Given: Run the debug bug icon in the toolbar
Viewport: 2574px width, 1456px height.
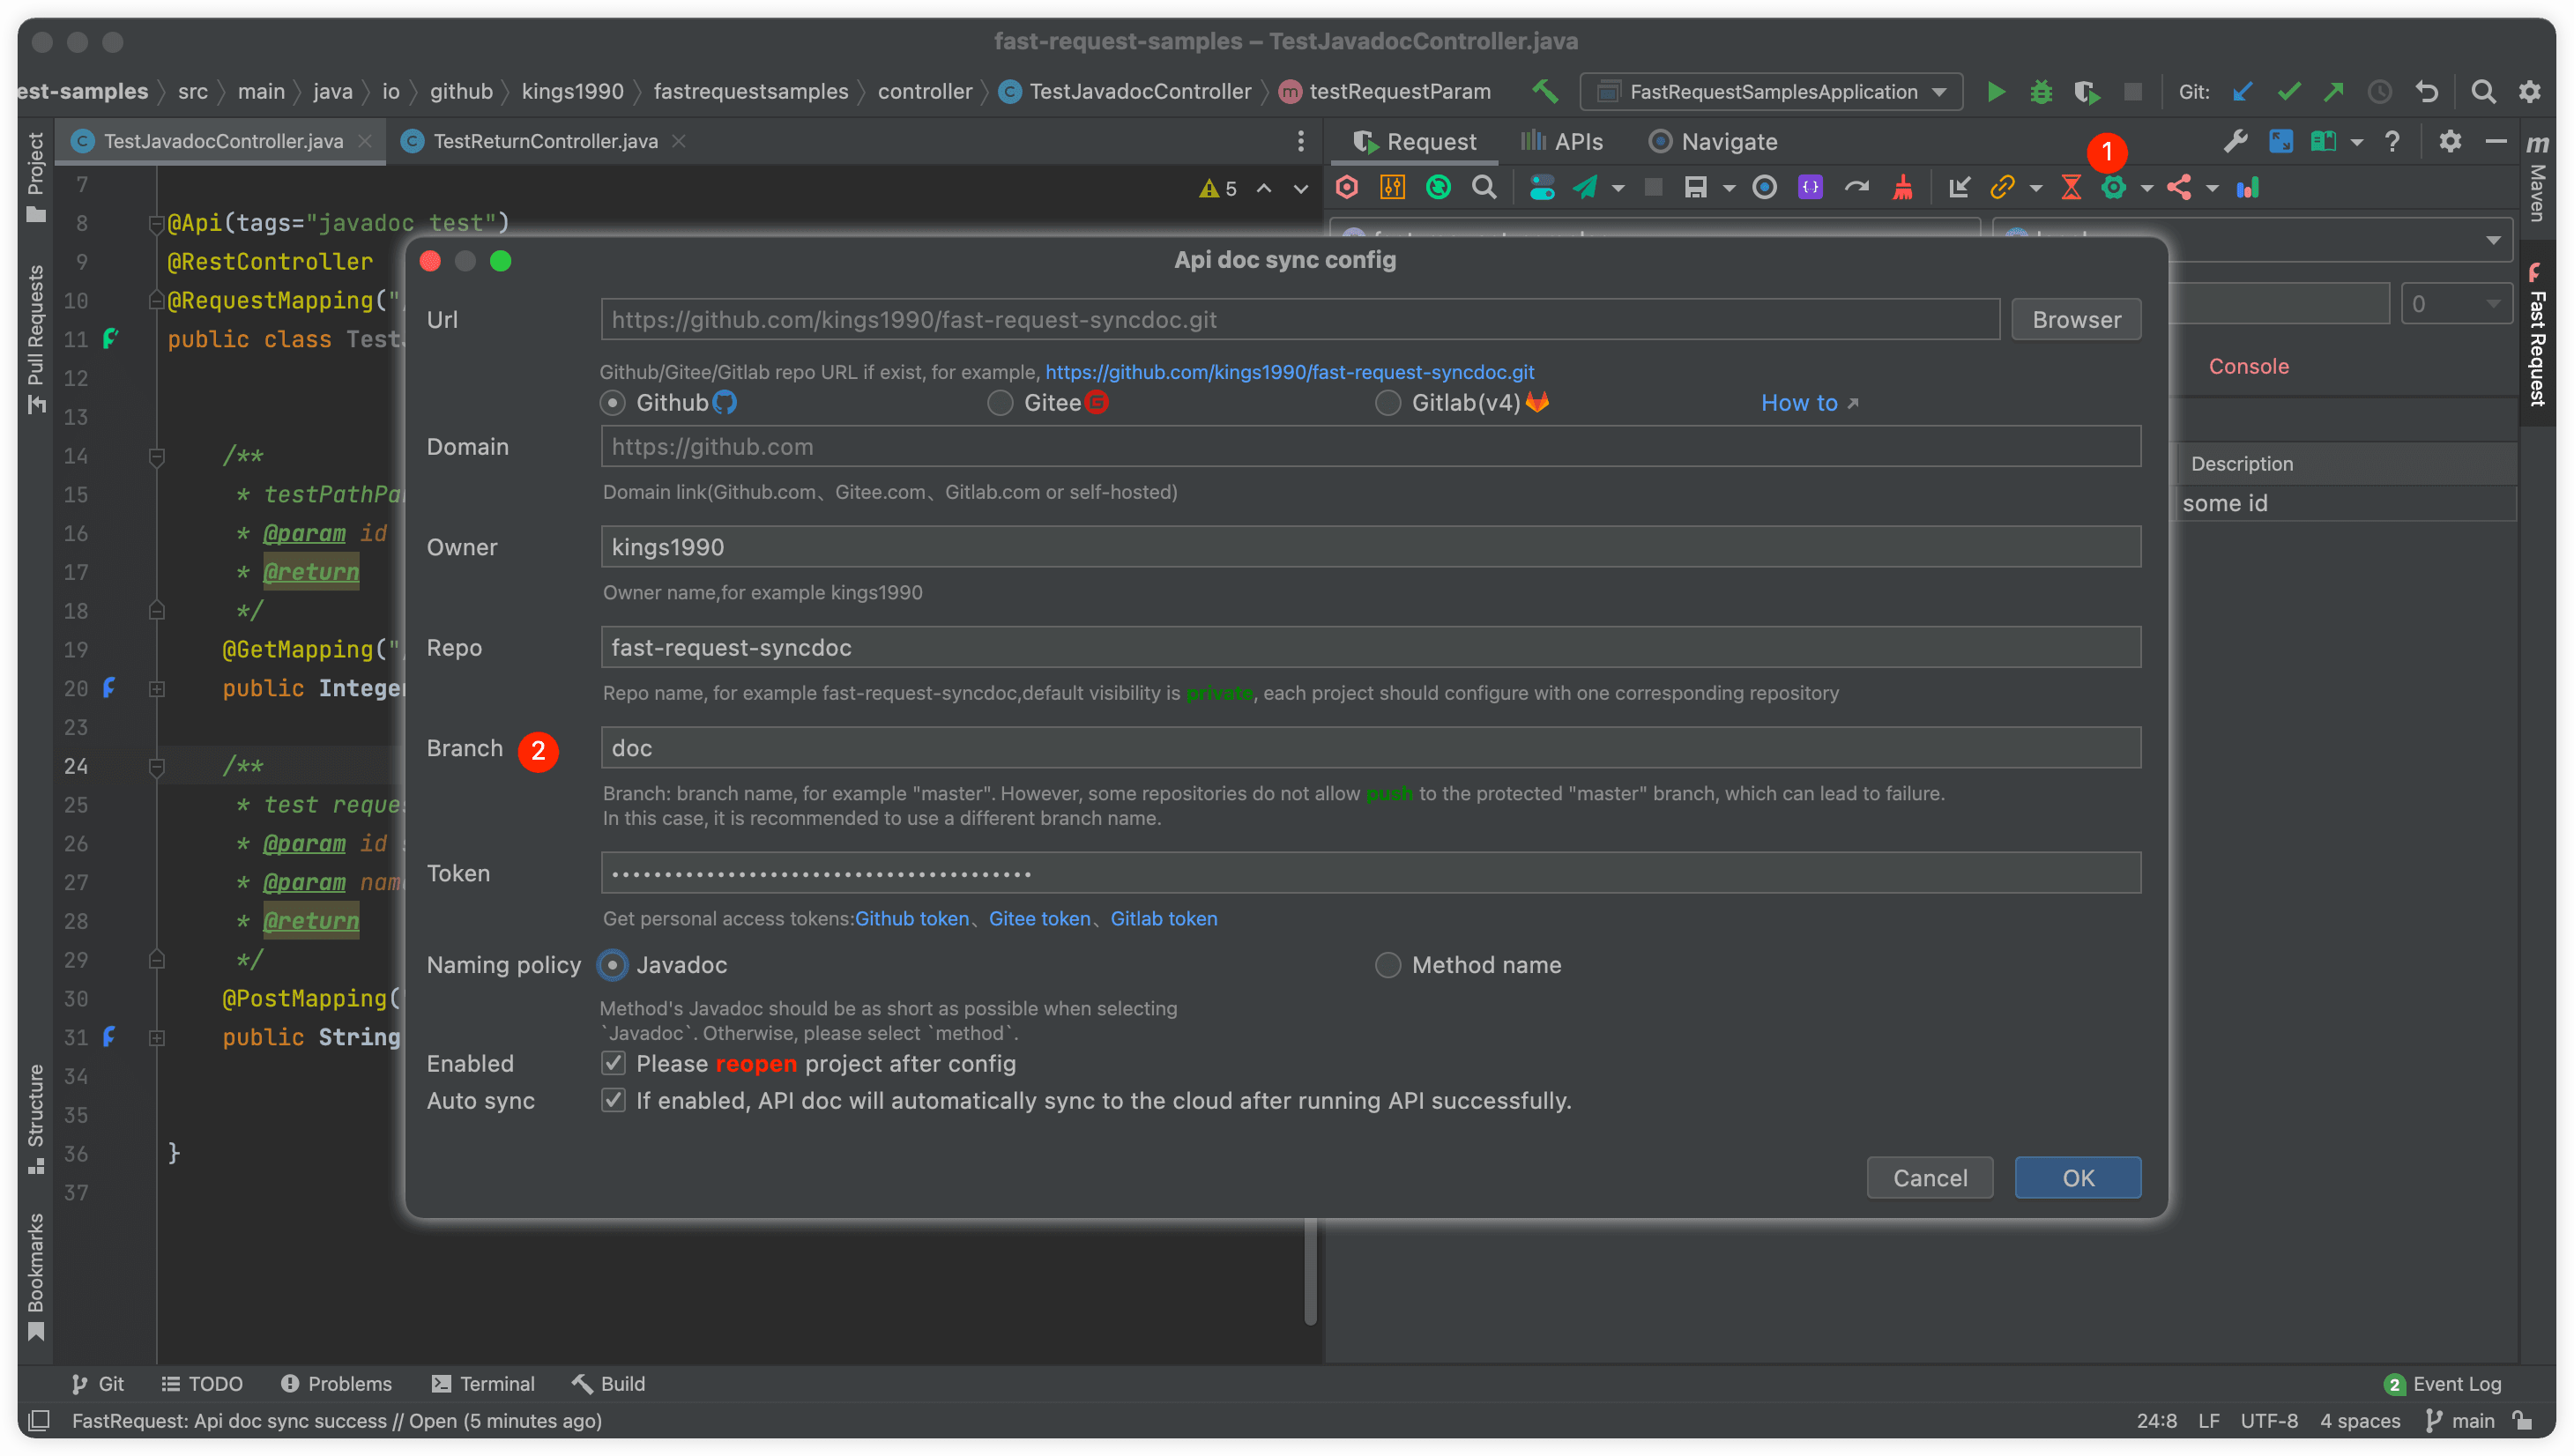Looking at the screenshot, I should pyautogui.click(x=2040, y=91).
